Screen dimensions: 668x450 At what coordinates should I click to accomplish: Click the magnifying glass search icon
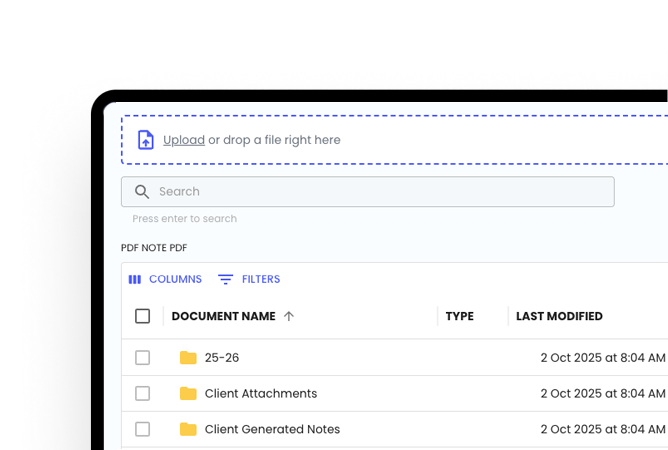pyautogui.click(x=142, y=192)
